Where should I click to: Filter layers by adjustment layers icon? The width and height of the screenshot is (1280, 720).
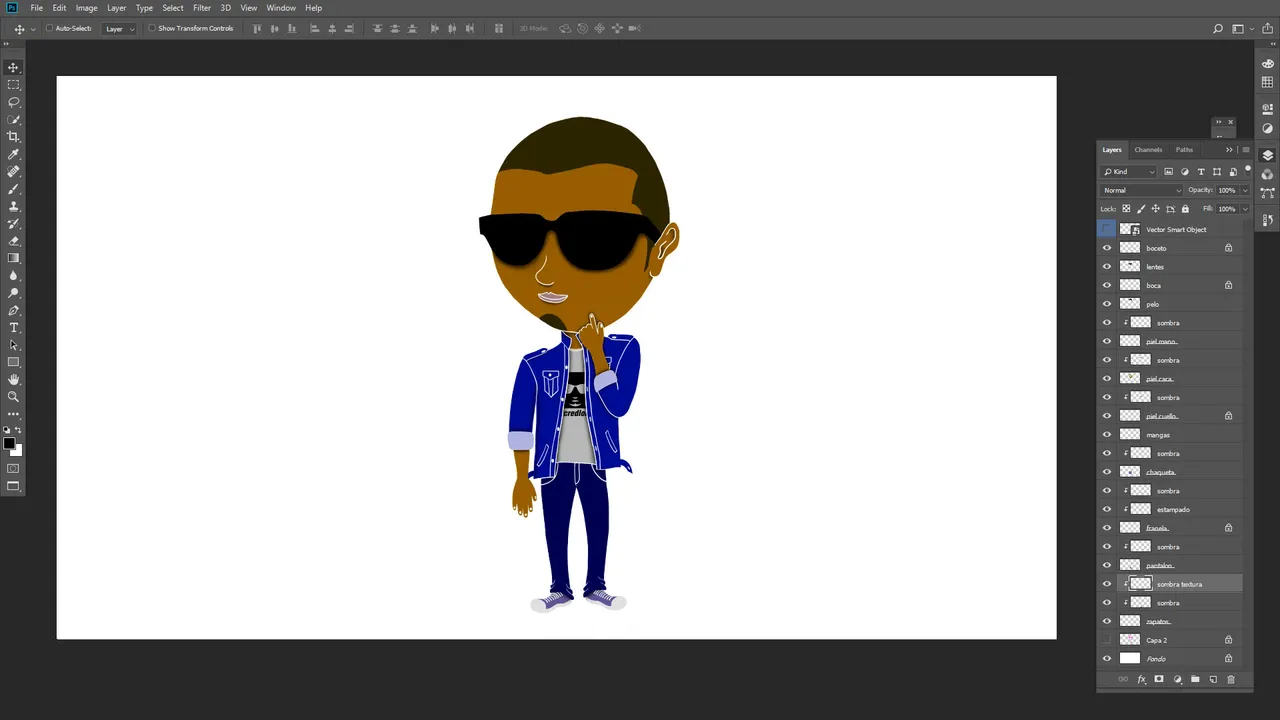click(x=1185, y=172)
